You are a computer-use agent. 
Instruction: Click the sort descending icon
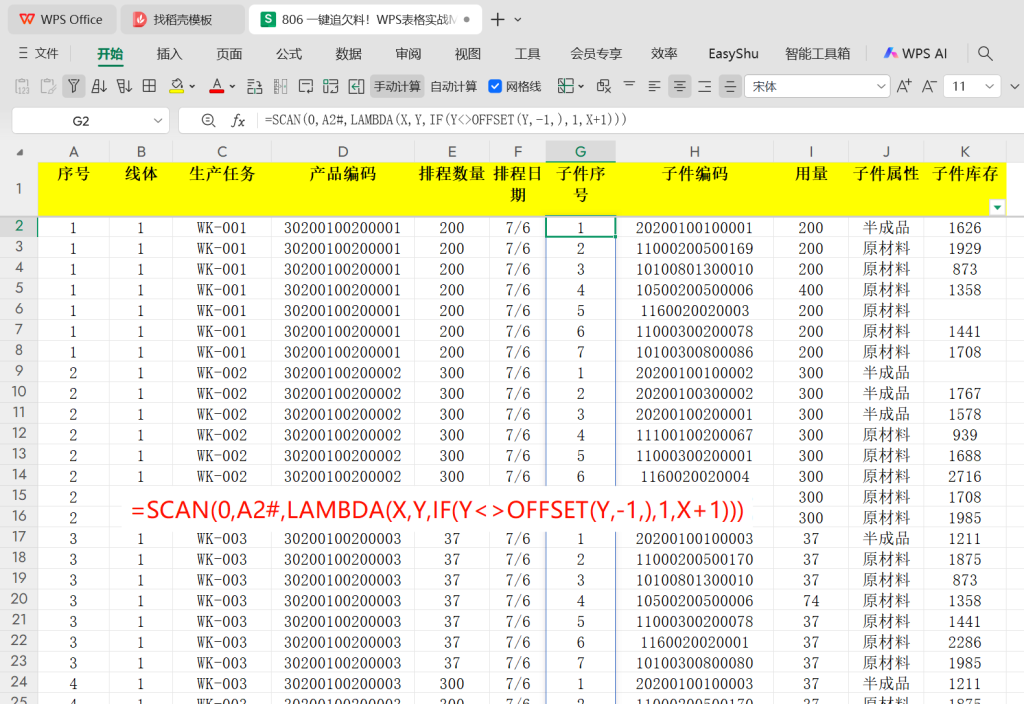pyautogui.click(x=124, y=86)
